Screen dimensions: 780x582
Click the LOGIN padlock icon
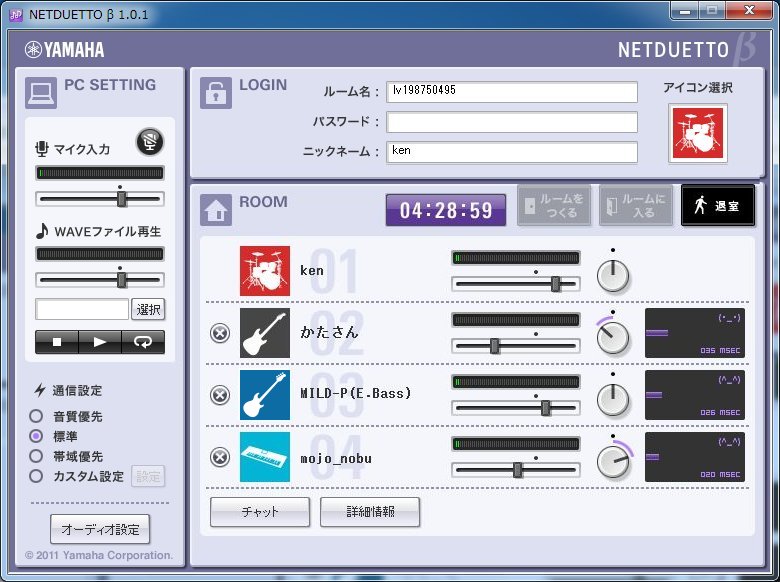tap(216, 93)
